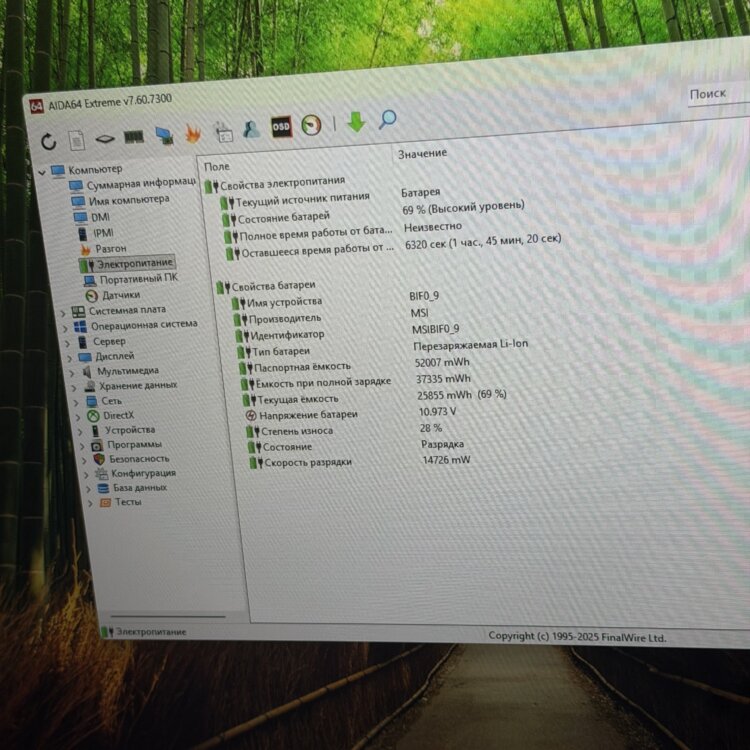Click the green download arrow icon
Screen dimensions: 750x750
point(356,122)
